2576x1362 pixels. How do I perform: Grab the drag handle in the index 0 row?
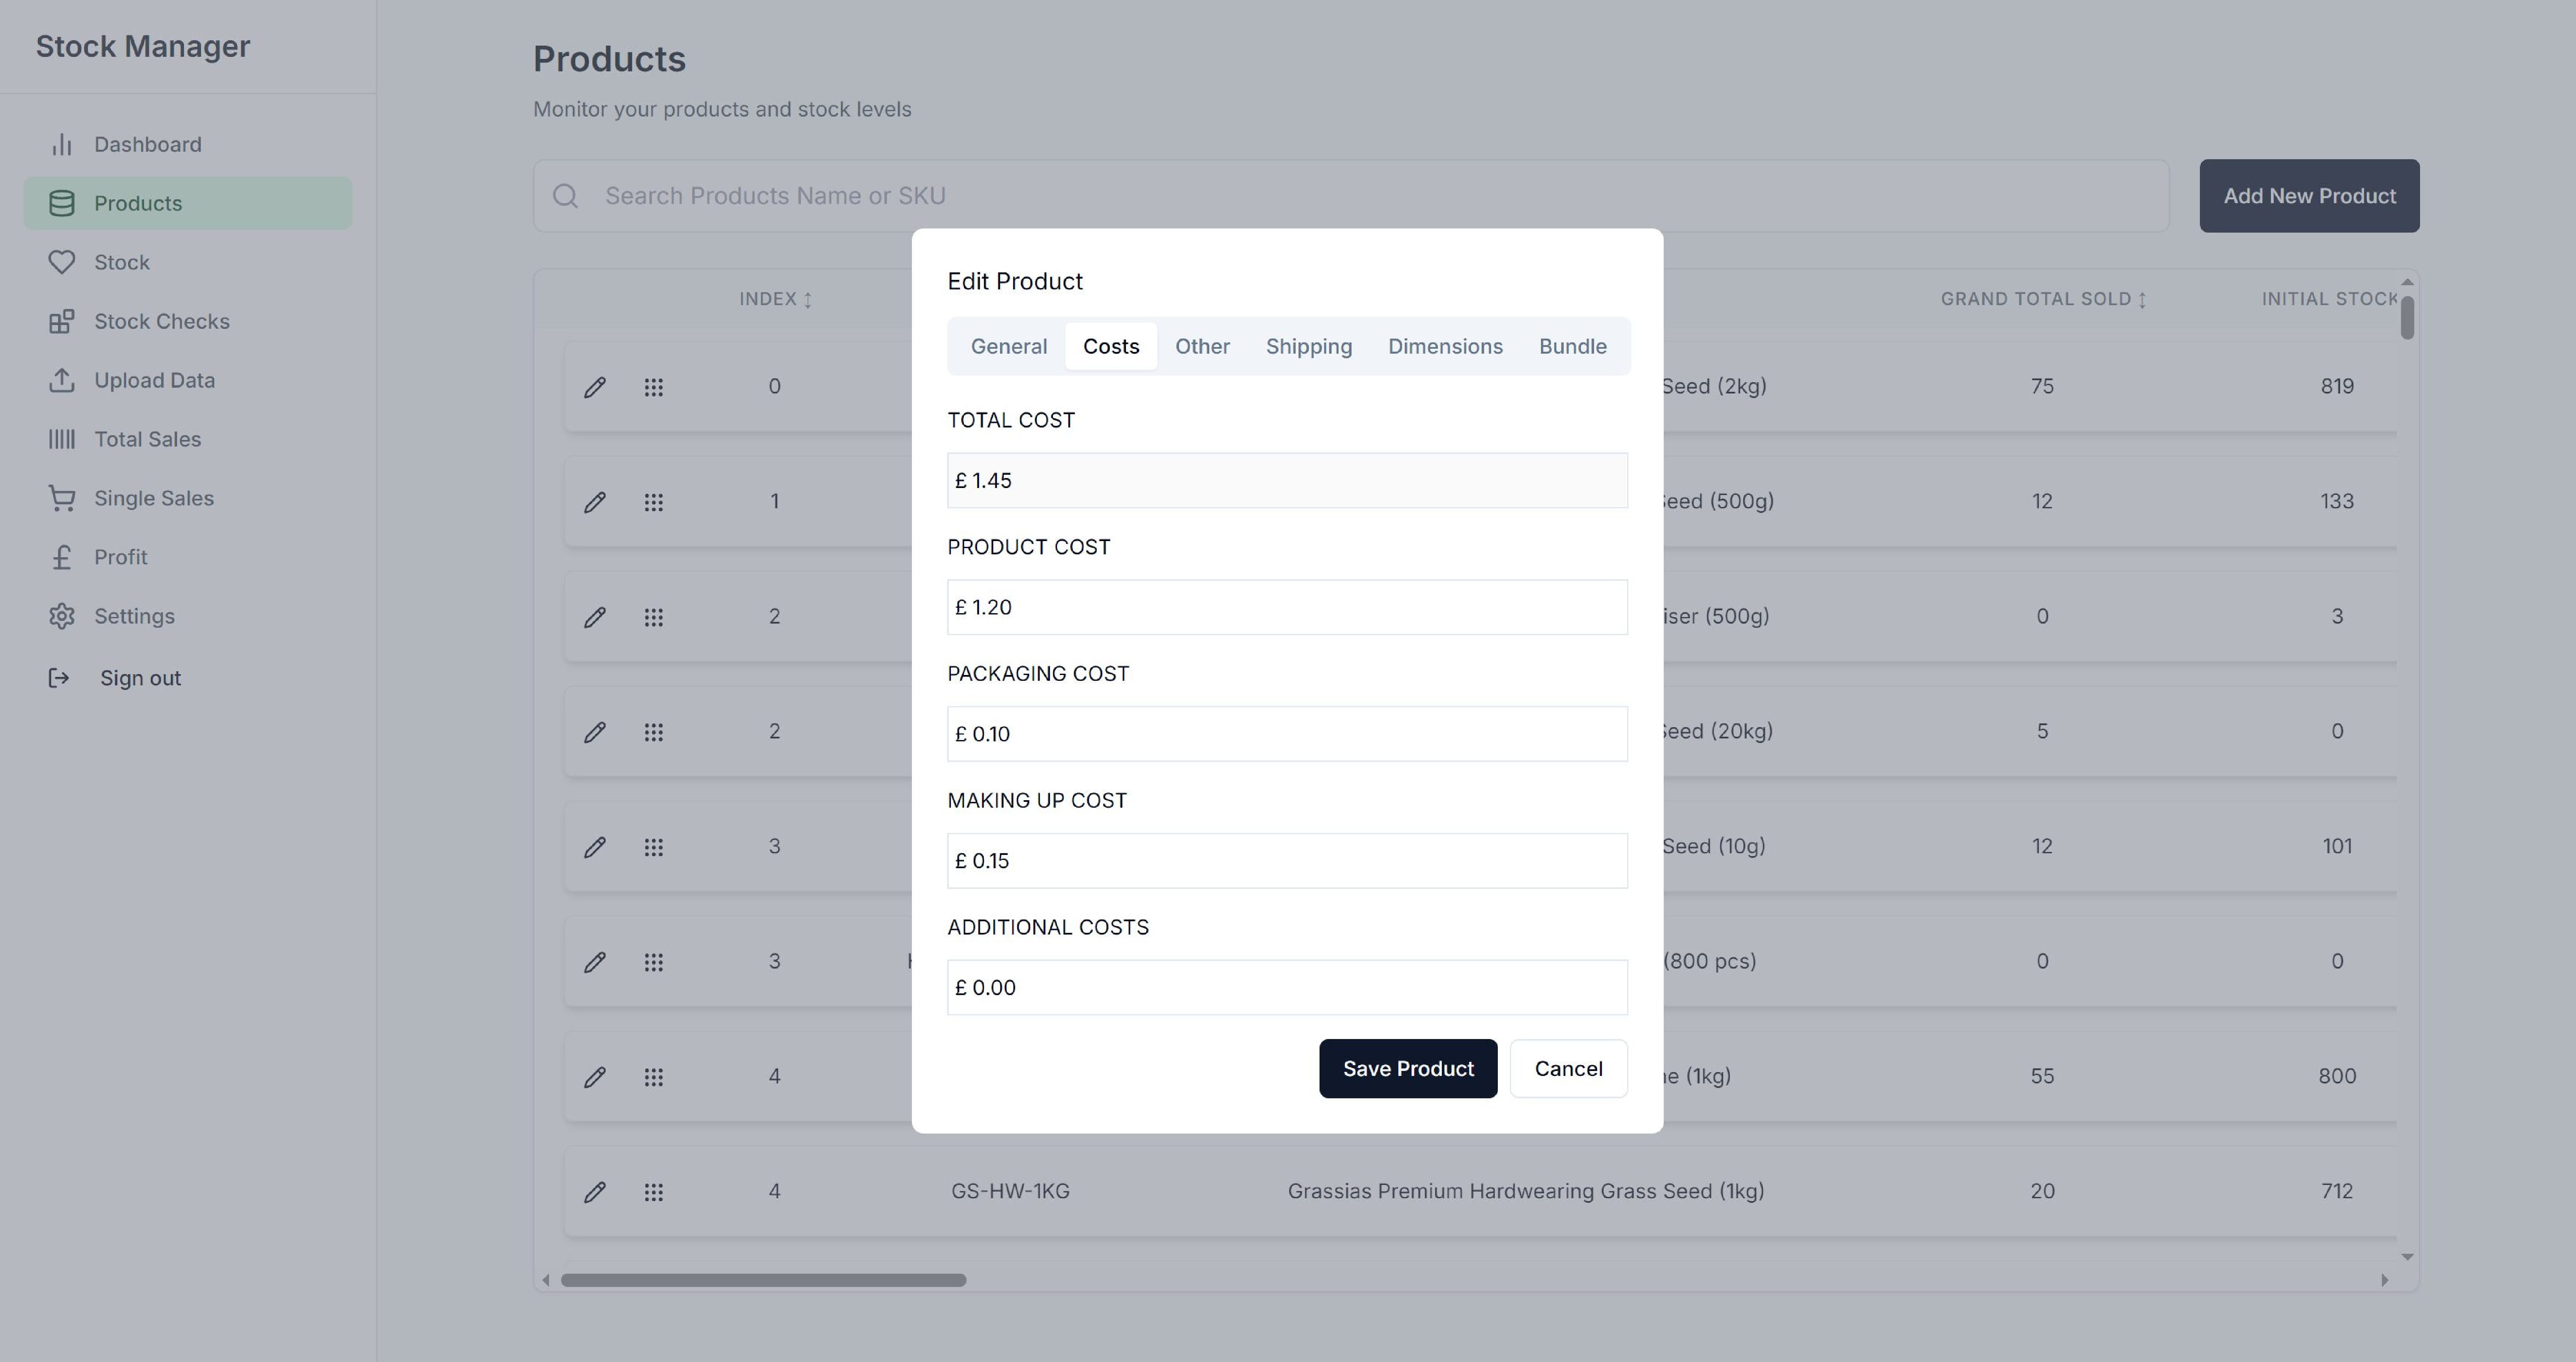pos(654,387)
